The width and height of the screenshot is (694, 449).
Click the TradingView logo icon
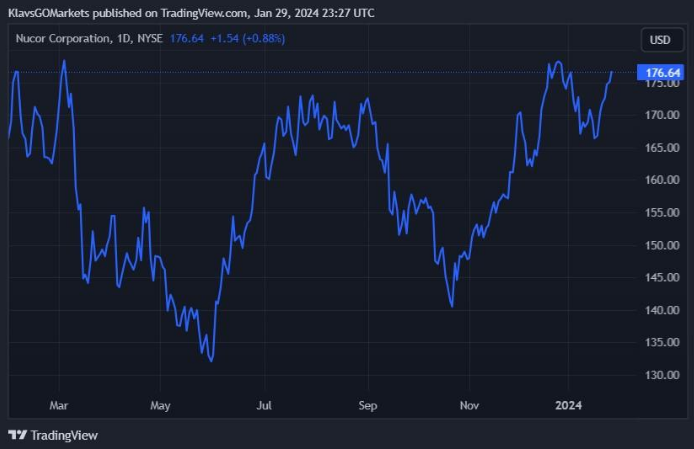tap(18, 435)
